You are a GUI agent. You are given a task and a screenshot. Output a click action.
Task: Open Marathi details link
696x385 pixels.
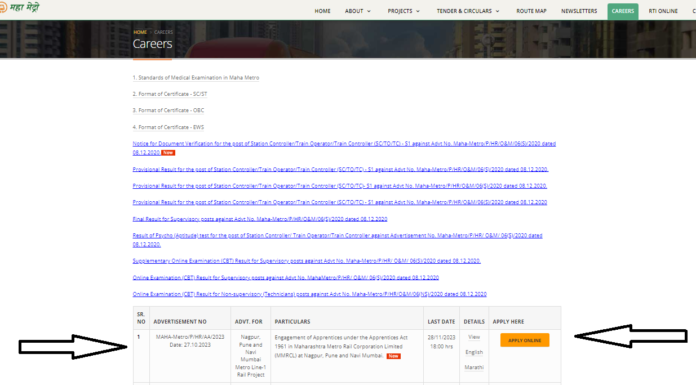point(474,367)
